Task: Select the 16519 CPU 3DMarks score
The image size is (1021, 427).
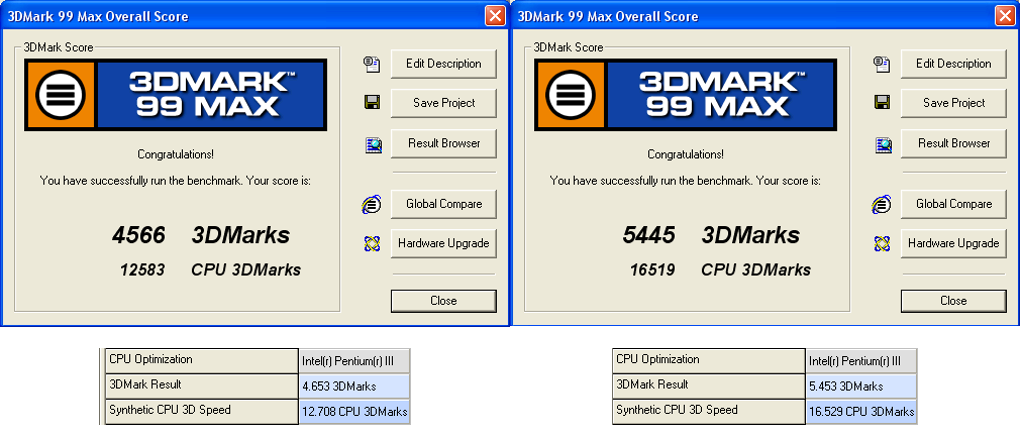Action: [720, 269]
